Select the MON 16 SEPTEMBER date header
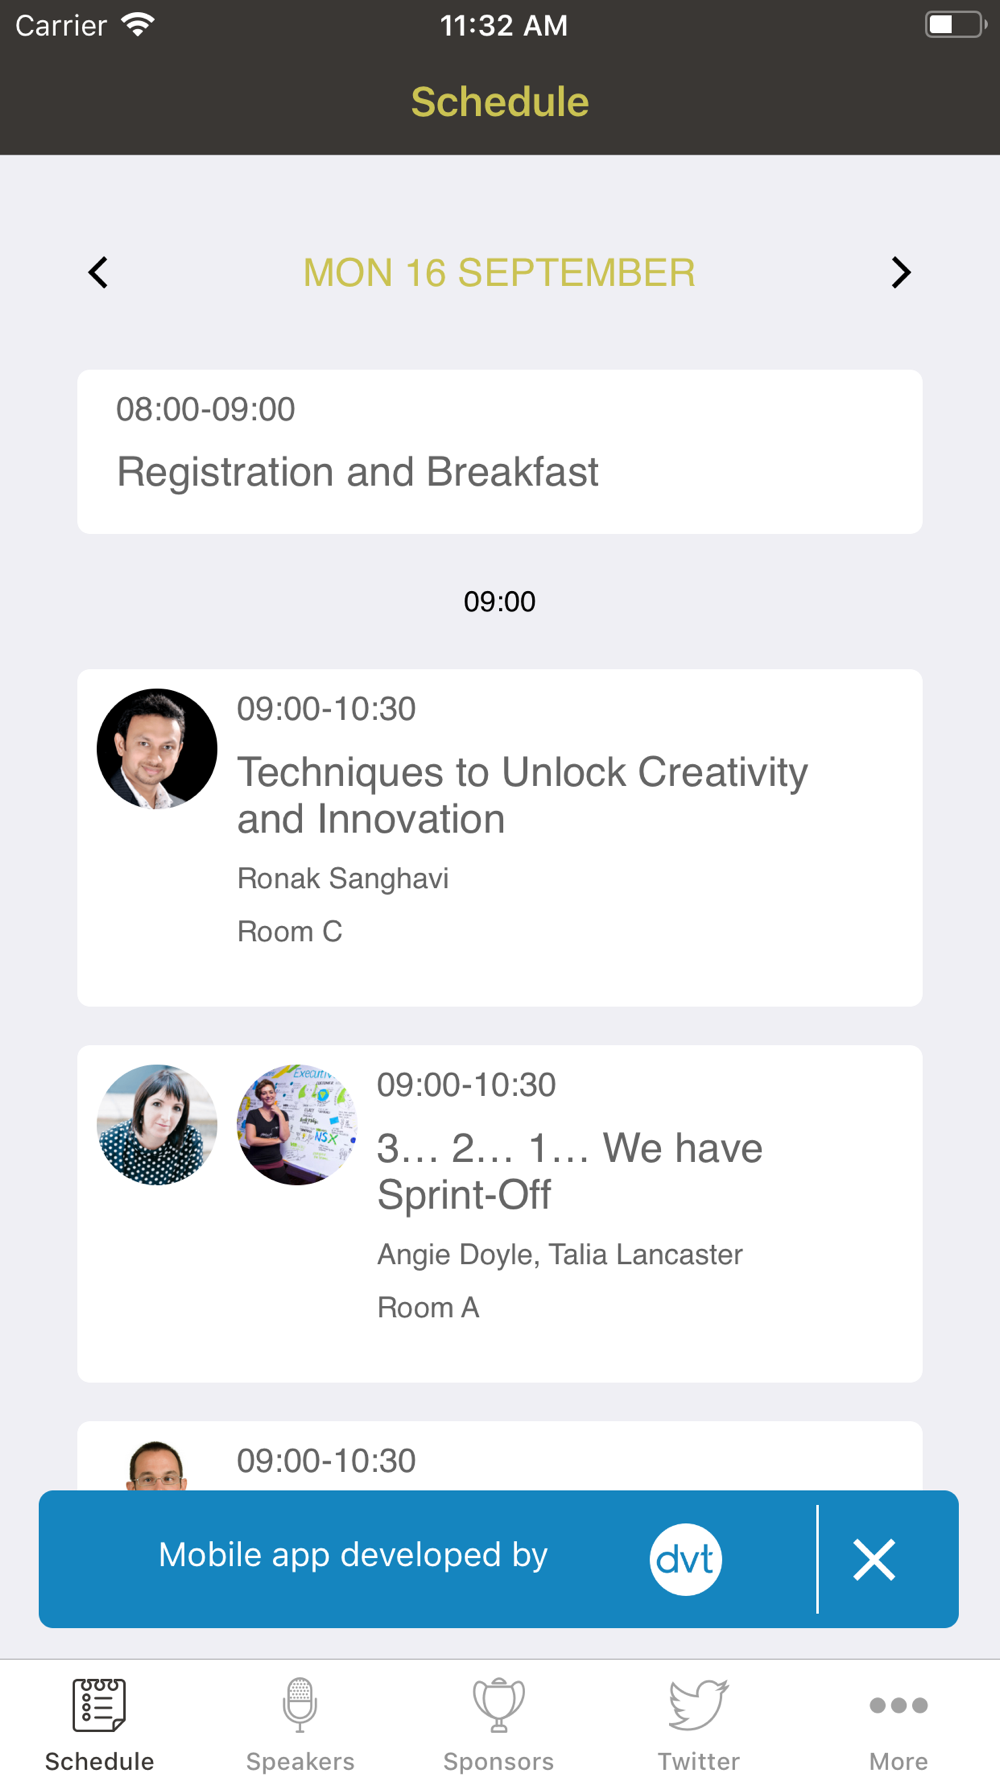 coord(499,272)
